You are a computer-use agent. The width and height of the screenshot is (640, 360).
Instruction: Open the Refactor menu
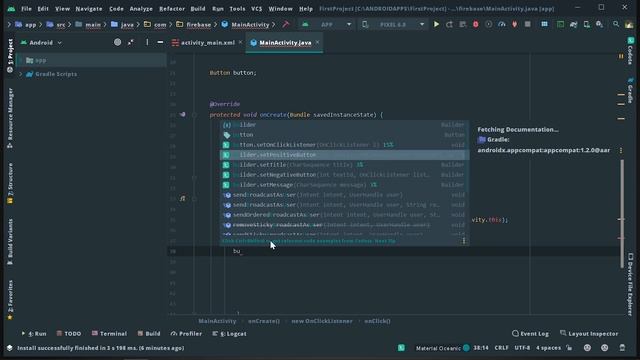pyautogui.click(x=172, y=9)
